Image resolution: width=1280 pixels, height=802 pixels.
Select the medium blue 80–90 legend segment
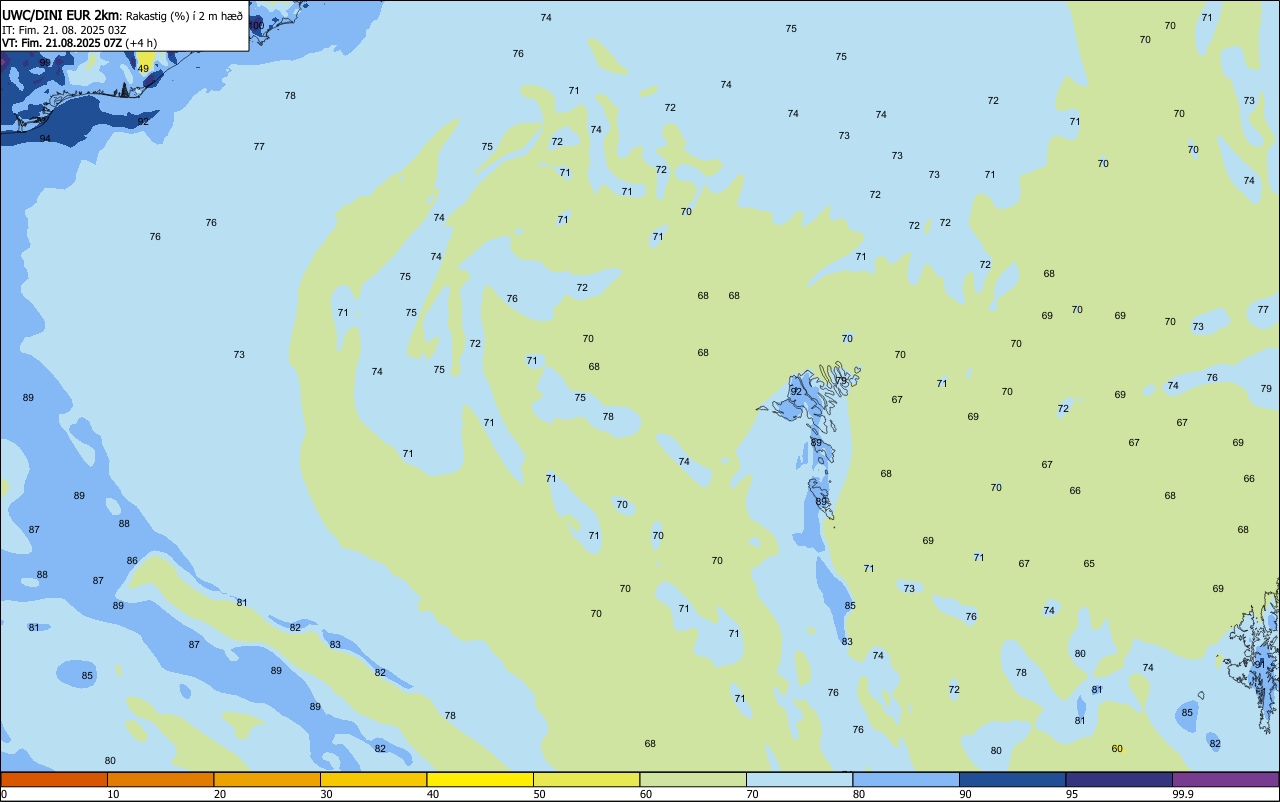[906, 779]
